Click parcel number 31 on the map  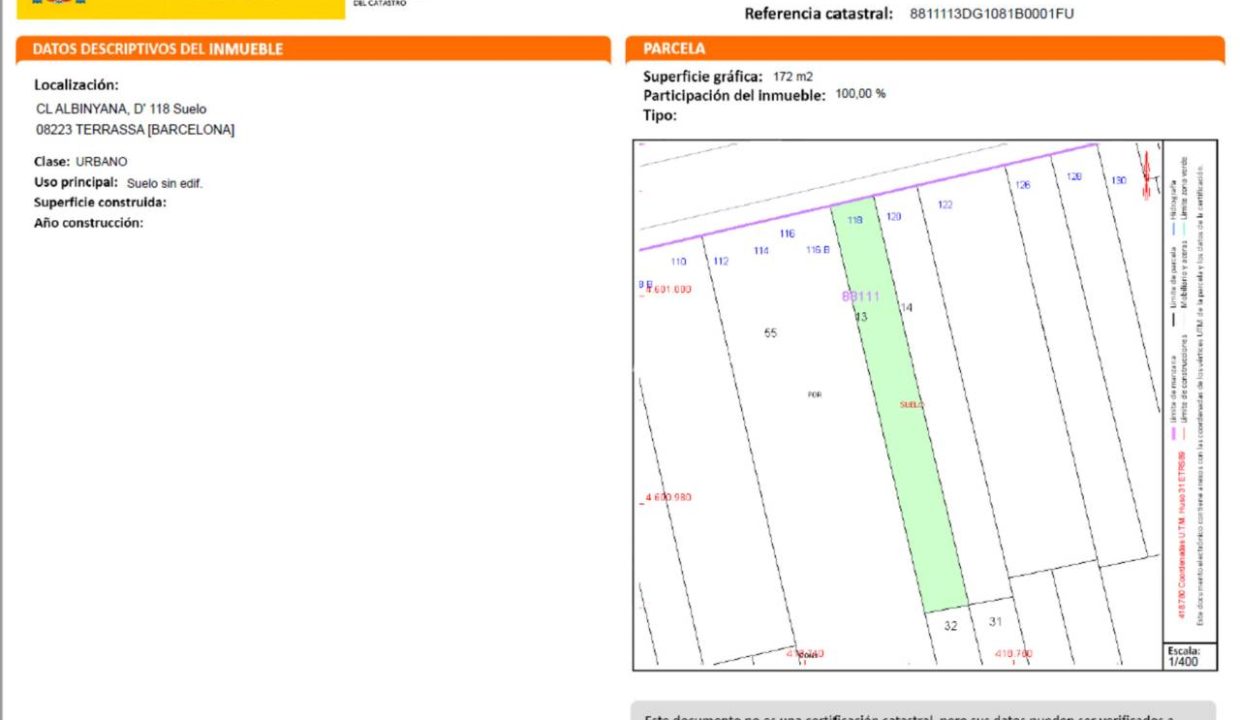pos(996,622)
